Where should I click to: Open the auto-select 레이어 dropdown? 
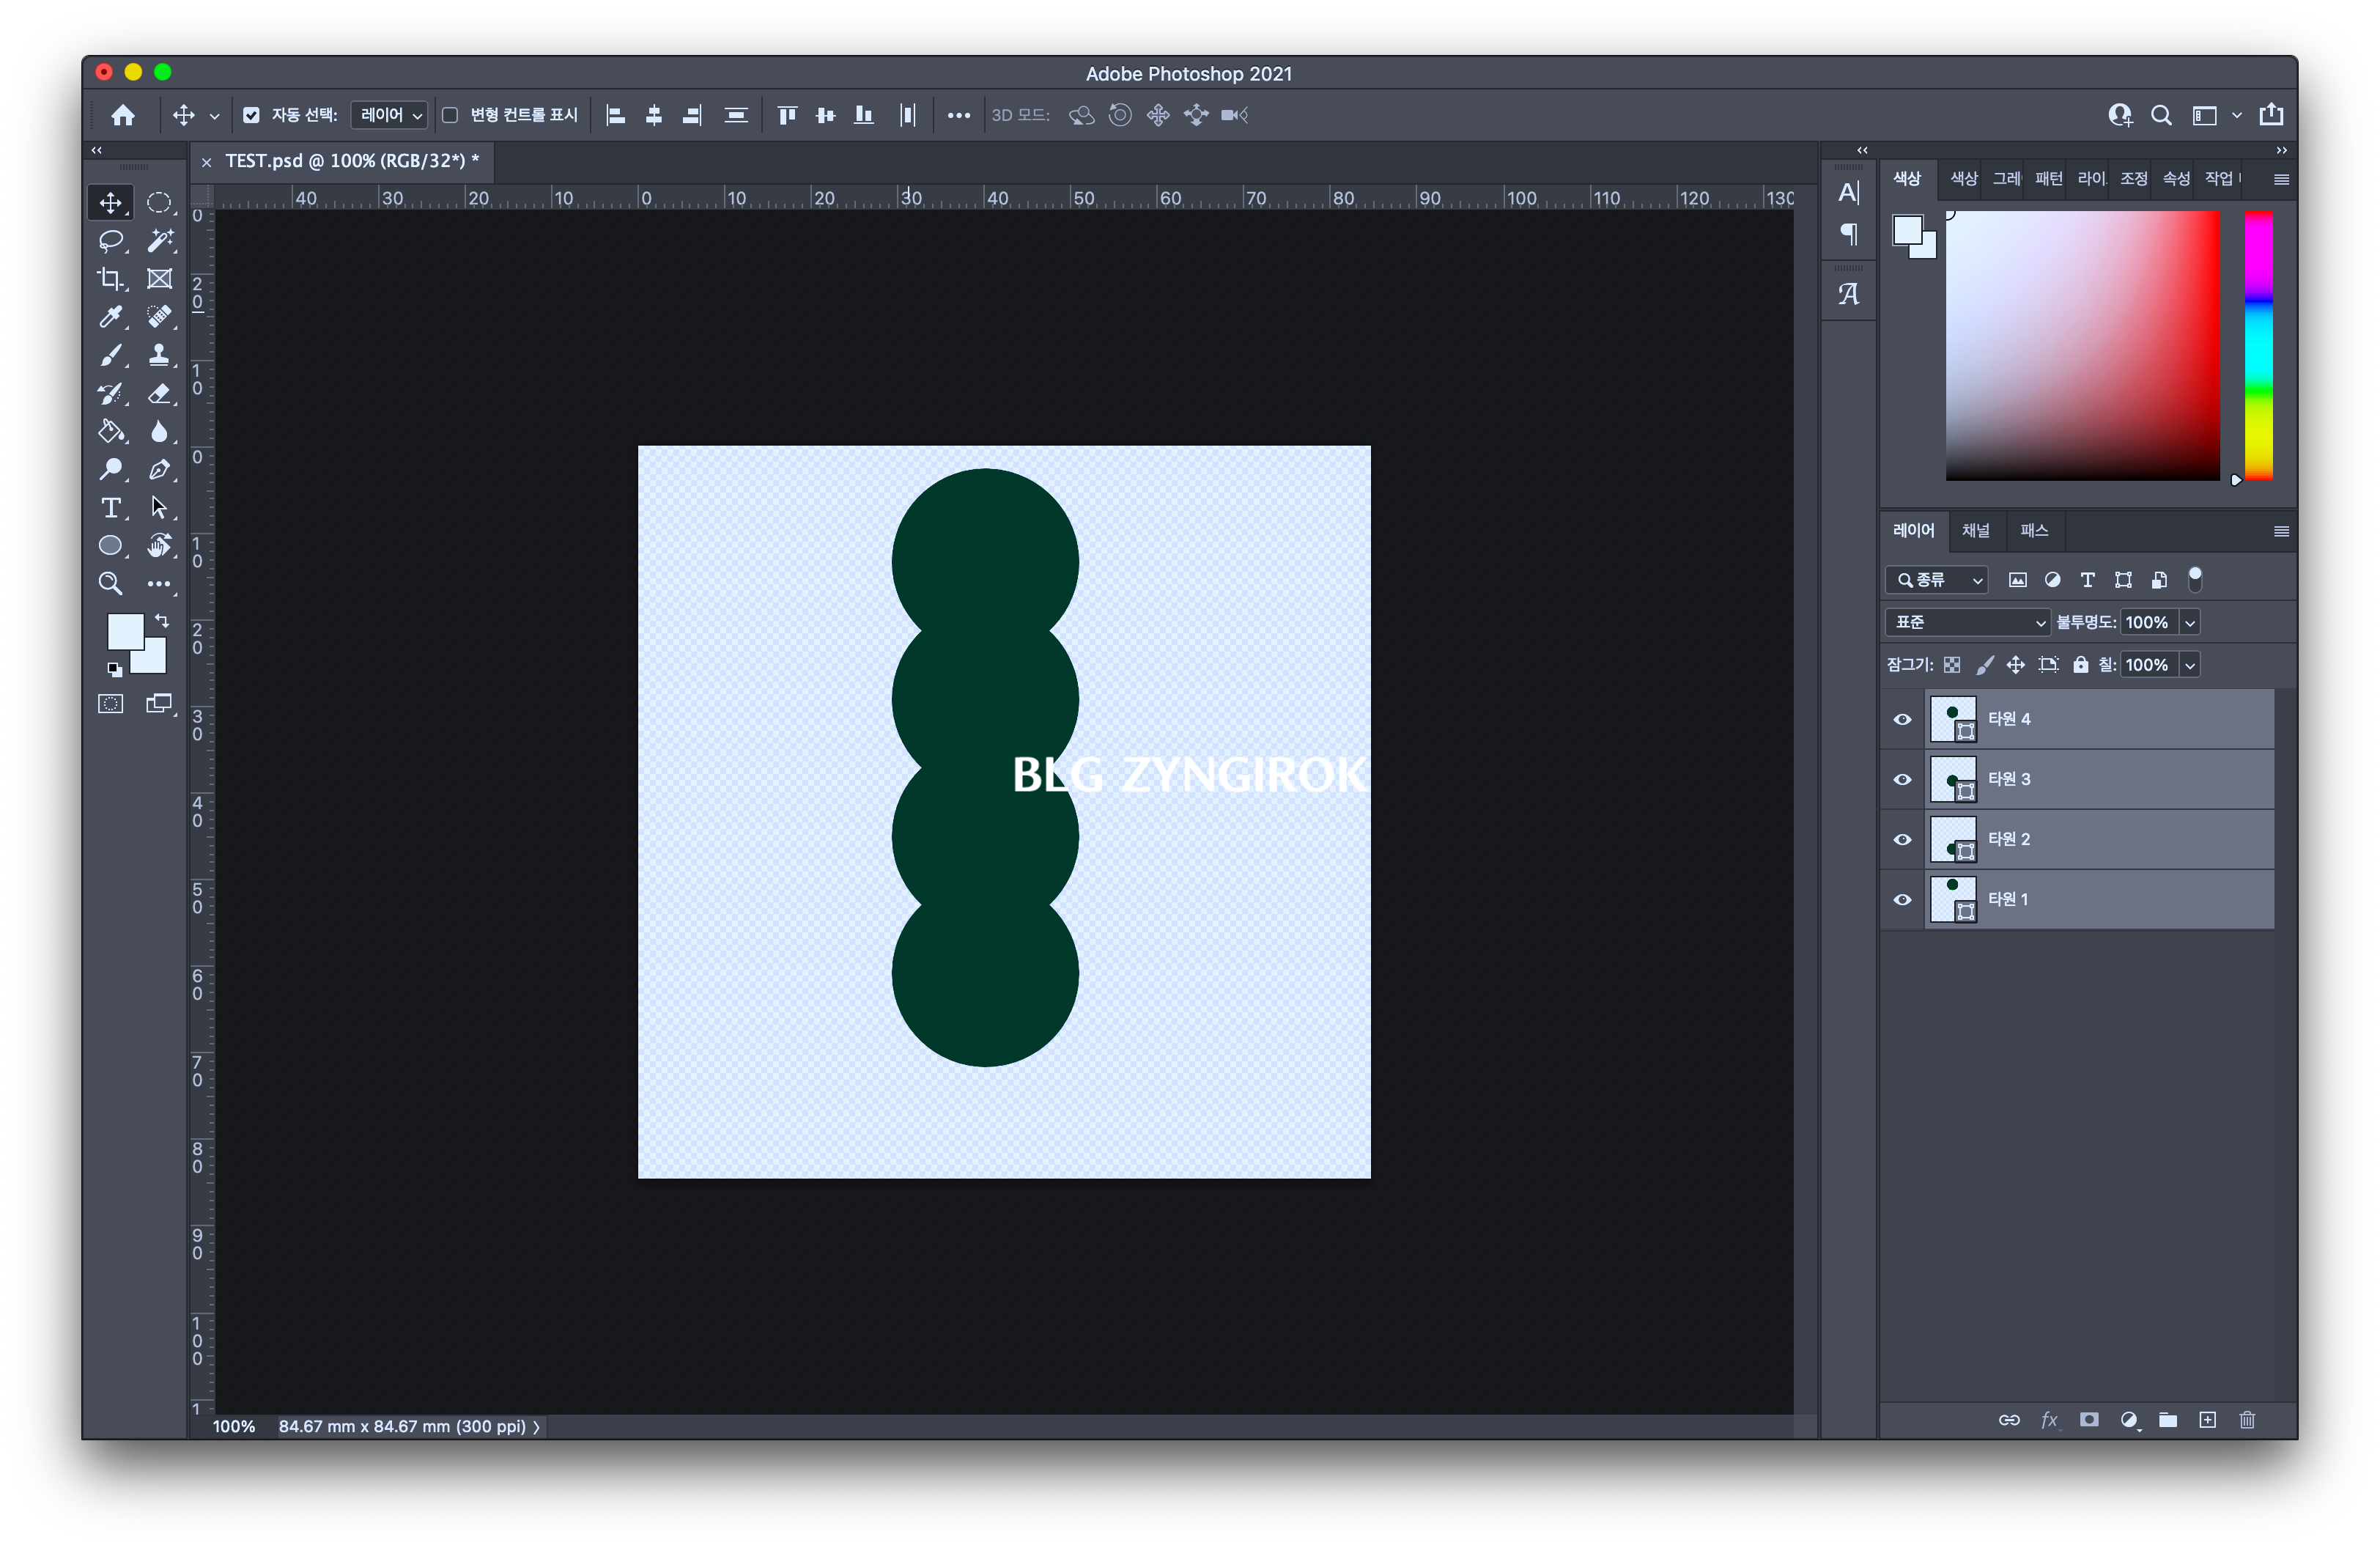[x=390, y=115]
